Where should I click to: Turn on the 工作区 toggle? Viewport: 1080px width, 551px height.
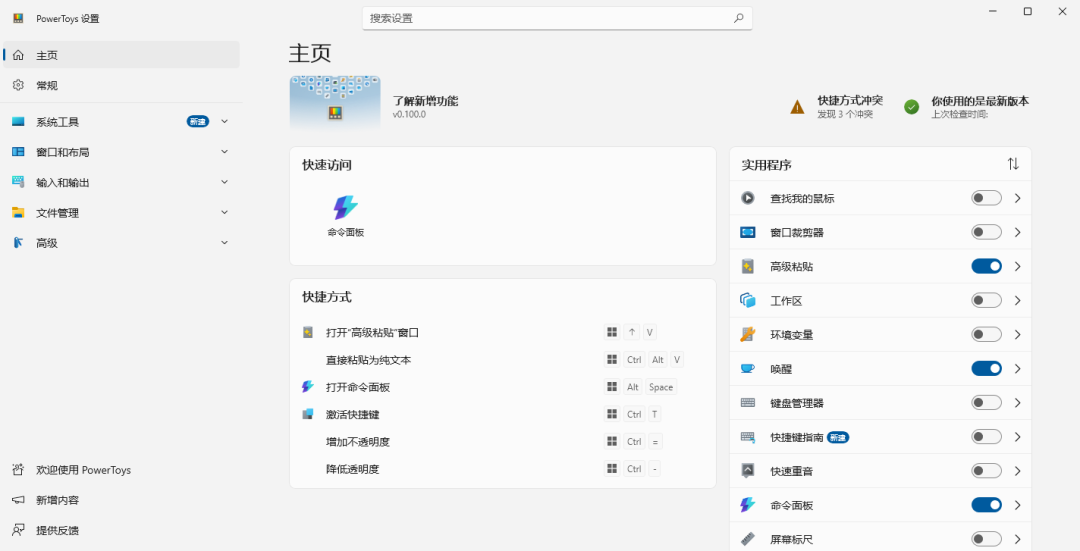(x=986, y=300)
